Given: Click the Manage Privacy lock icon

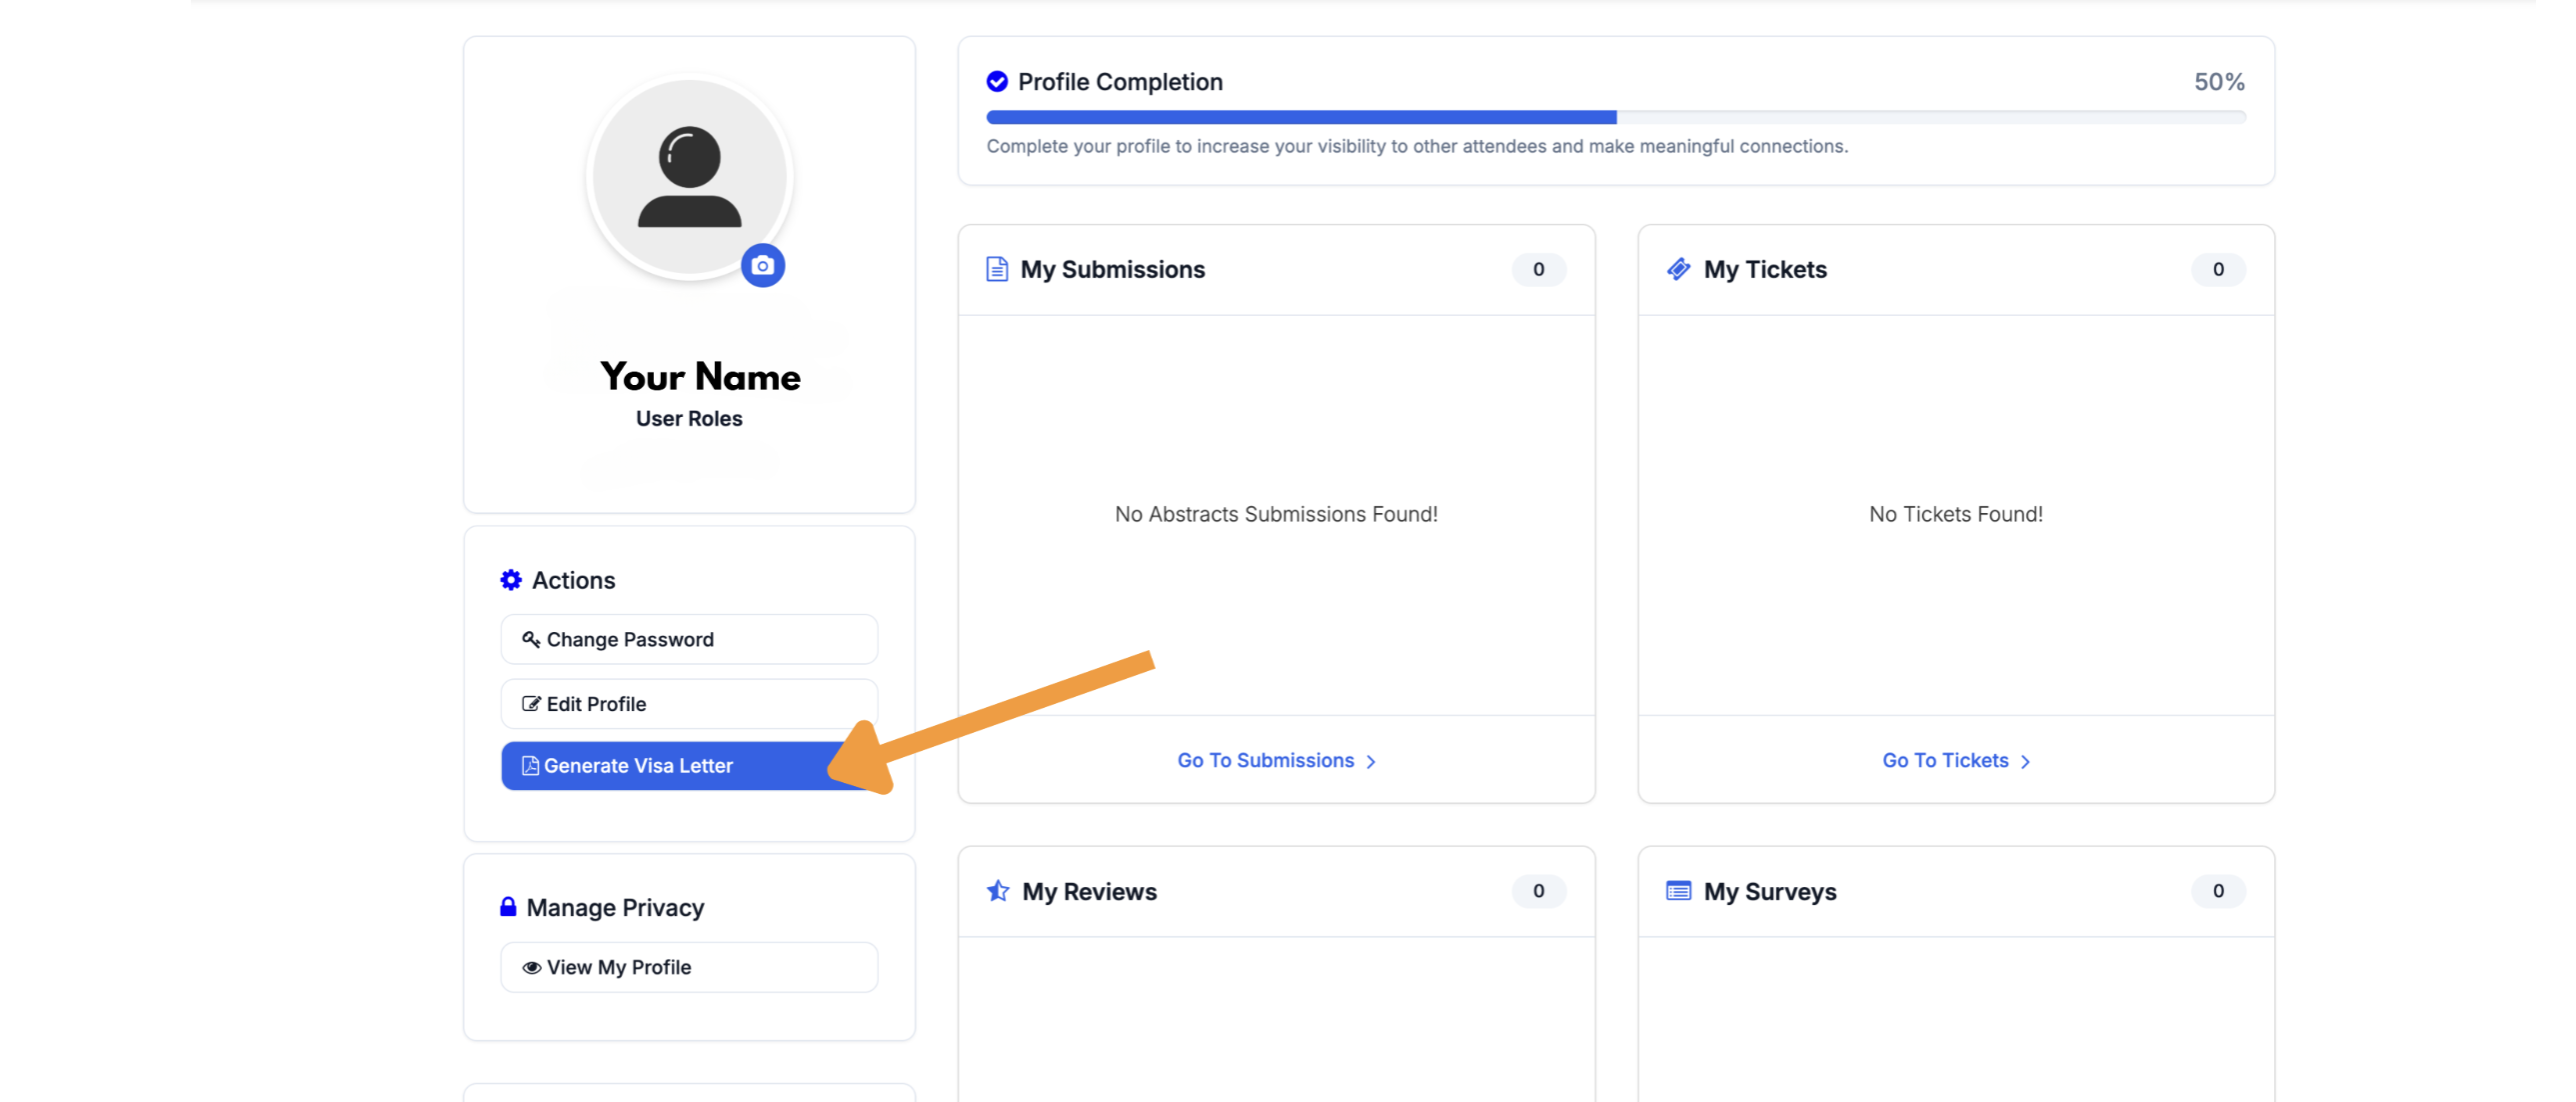Looking at the screenshot, I should coord(508,906).
